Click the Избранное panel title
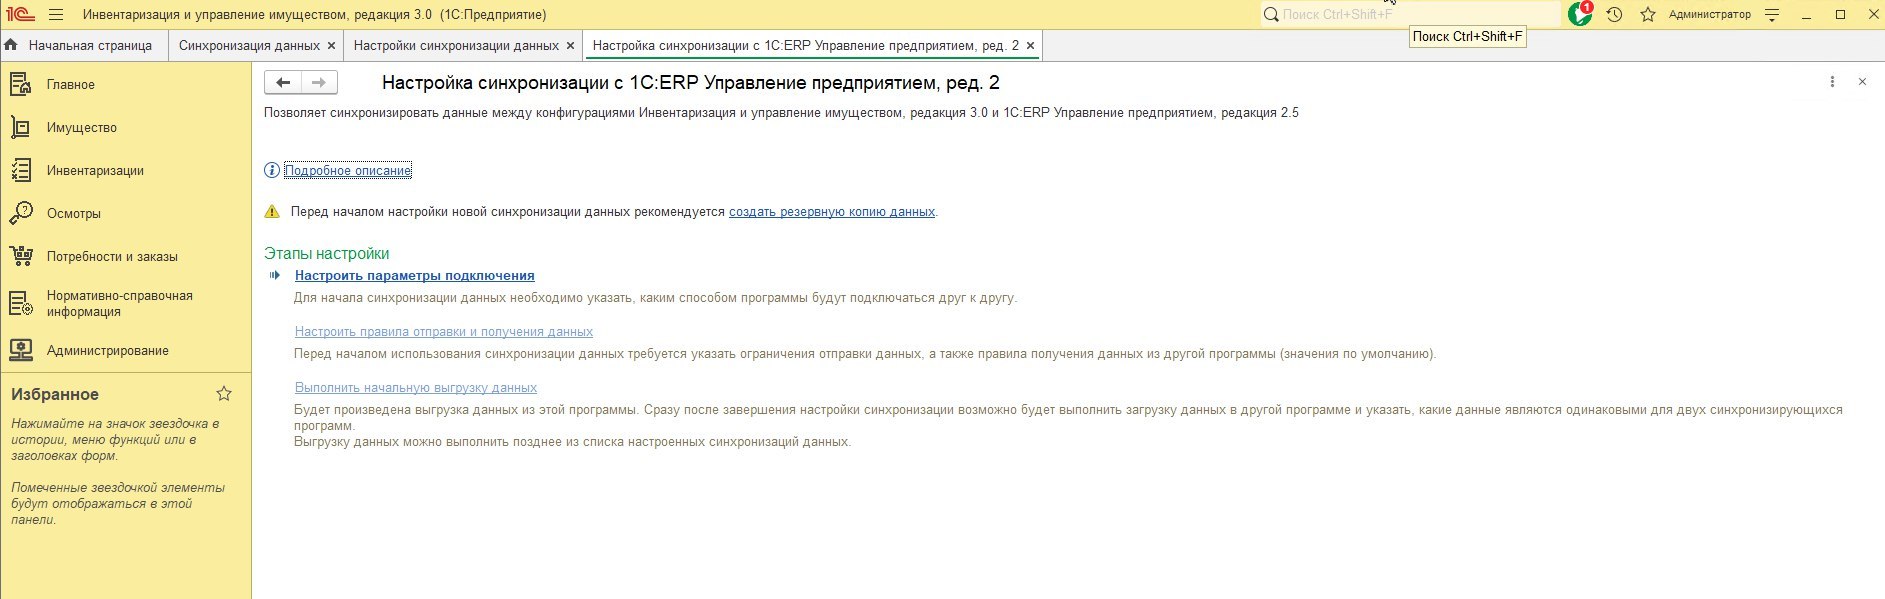This screenshot has height=599, width=1885. (x=55, y=395)
